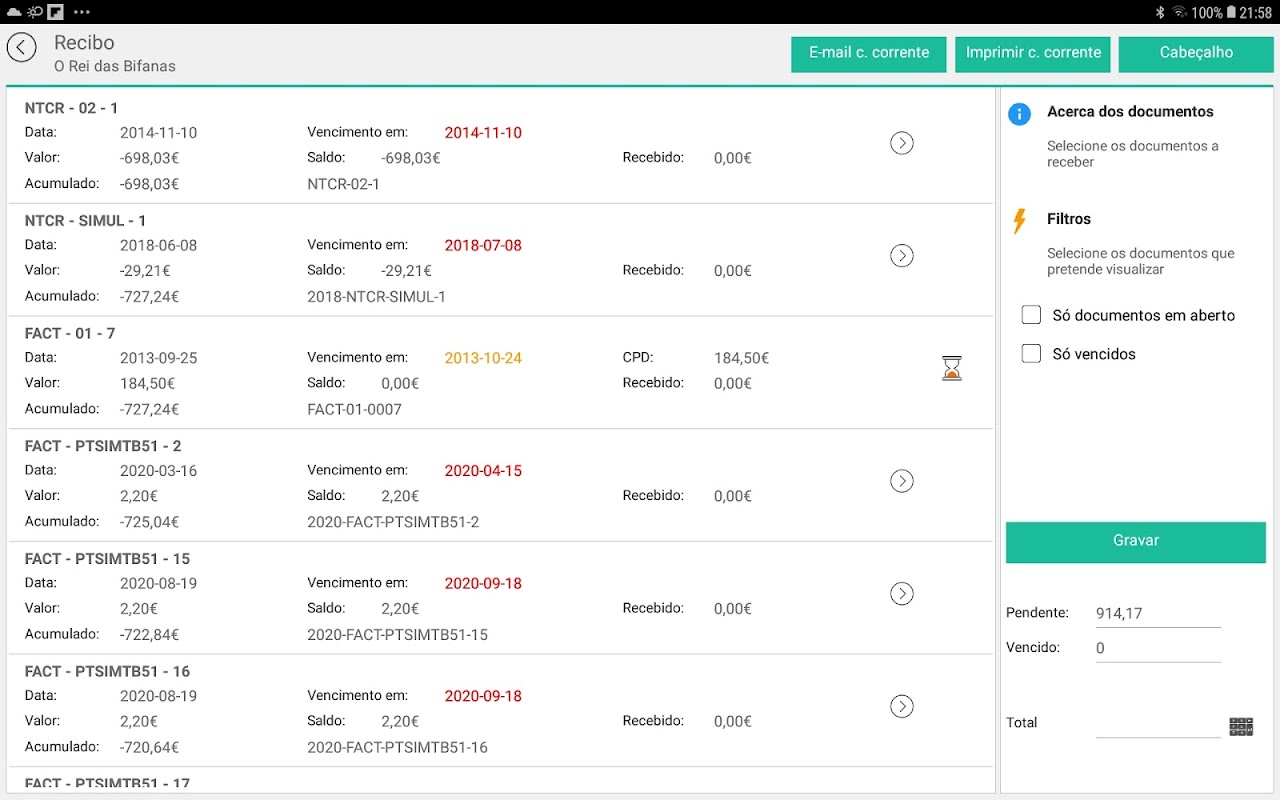Tap reference text '2020-FACT-PTSIMTB51-15'
This screenshot has height=800, width=1280.
point(397,635)
